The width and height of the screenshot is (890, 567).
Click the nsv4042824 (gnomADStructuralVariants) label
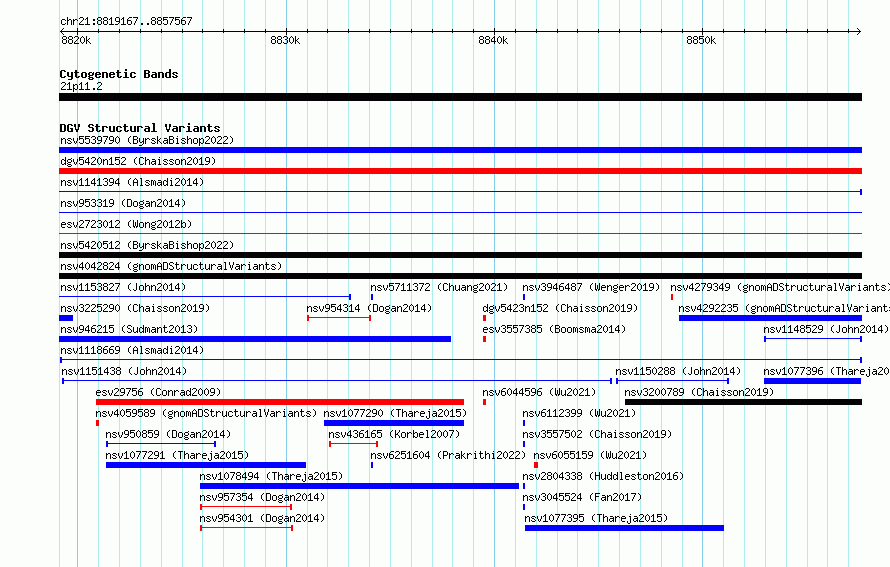click(171, 266)
